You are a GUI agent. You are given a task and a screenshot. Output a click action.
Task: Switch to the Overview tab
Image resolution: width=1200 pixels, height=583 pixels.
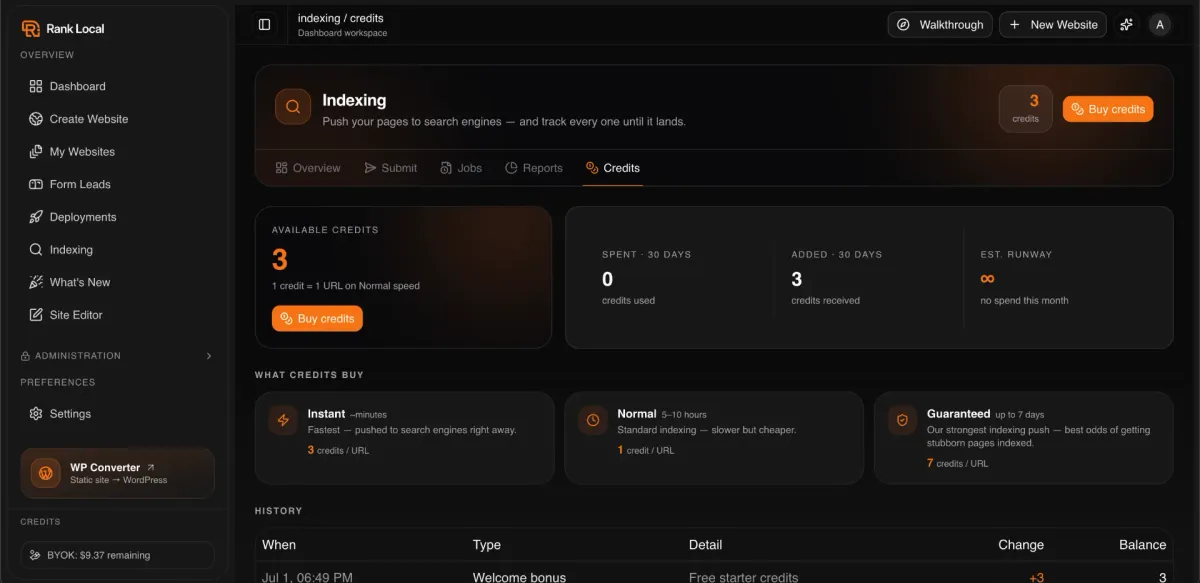[x=308, y=168]
